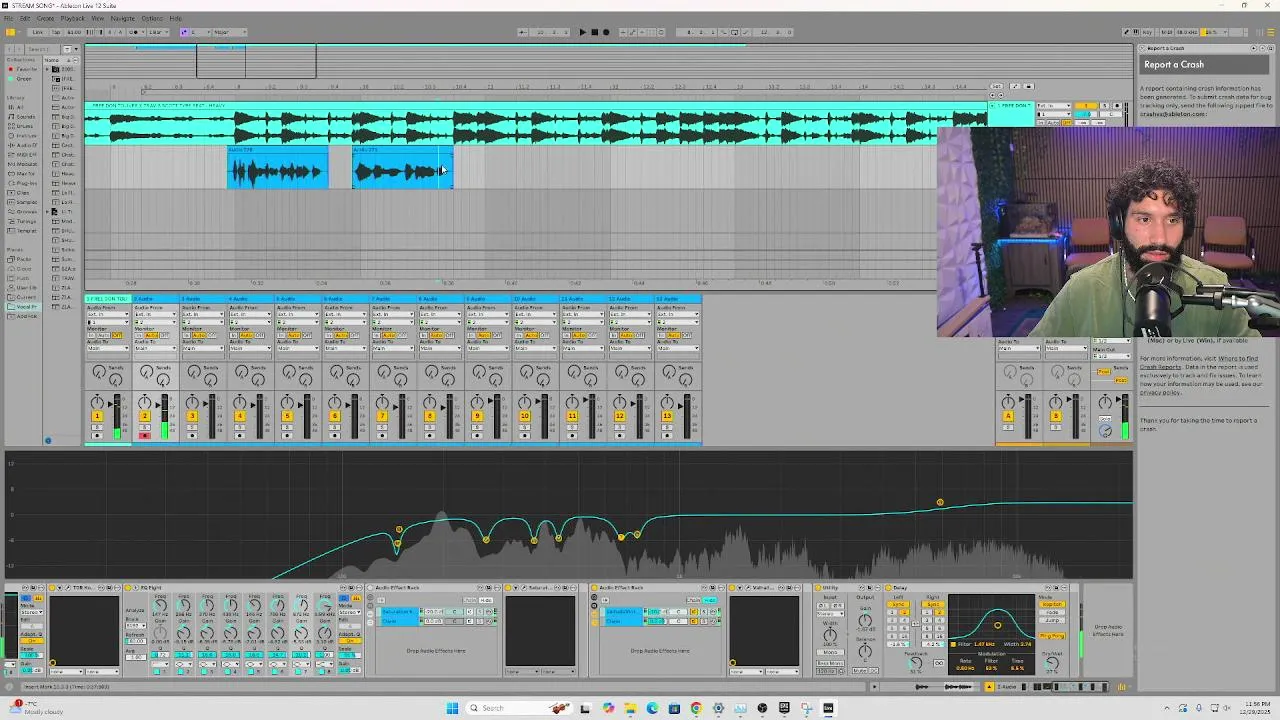This screenshot has width=1280, height=720.
Task: Select Packs under Places
Action: 22,259
